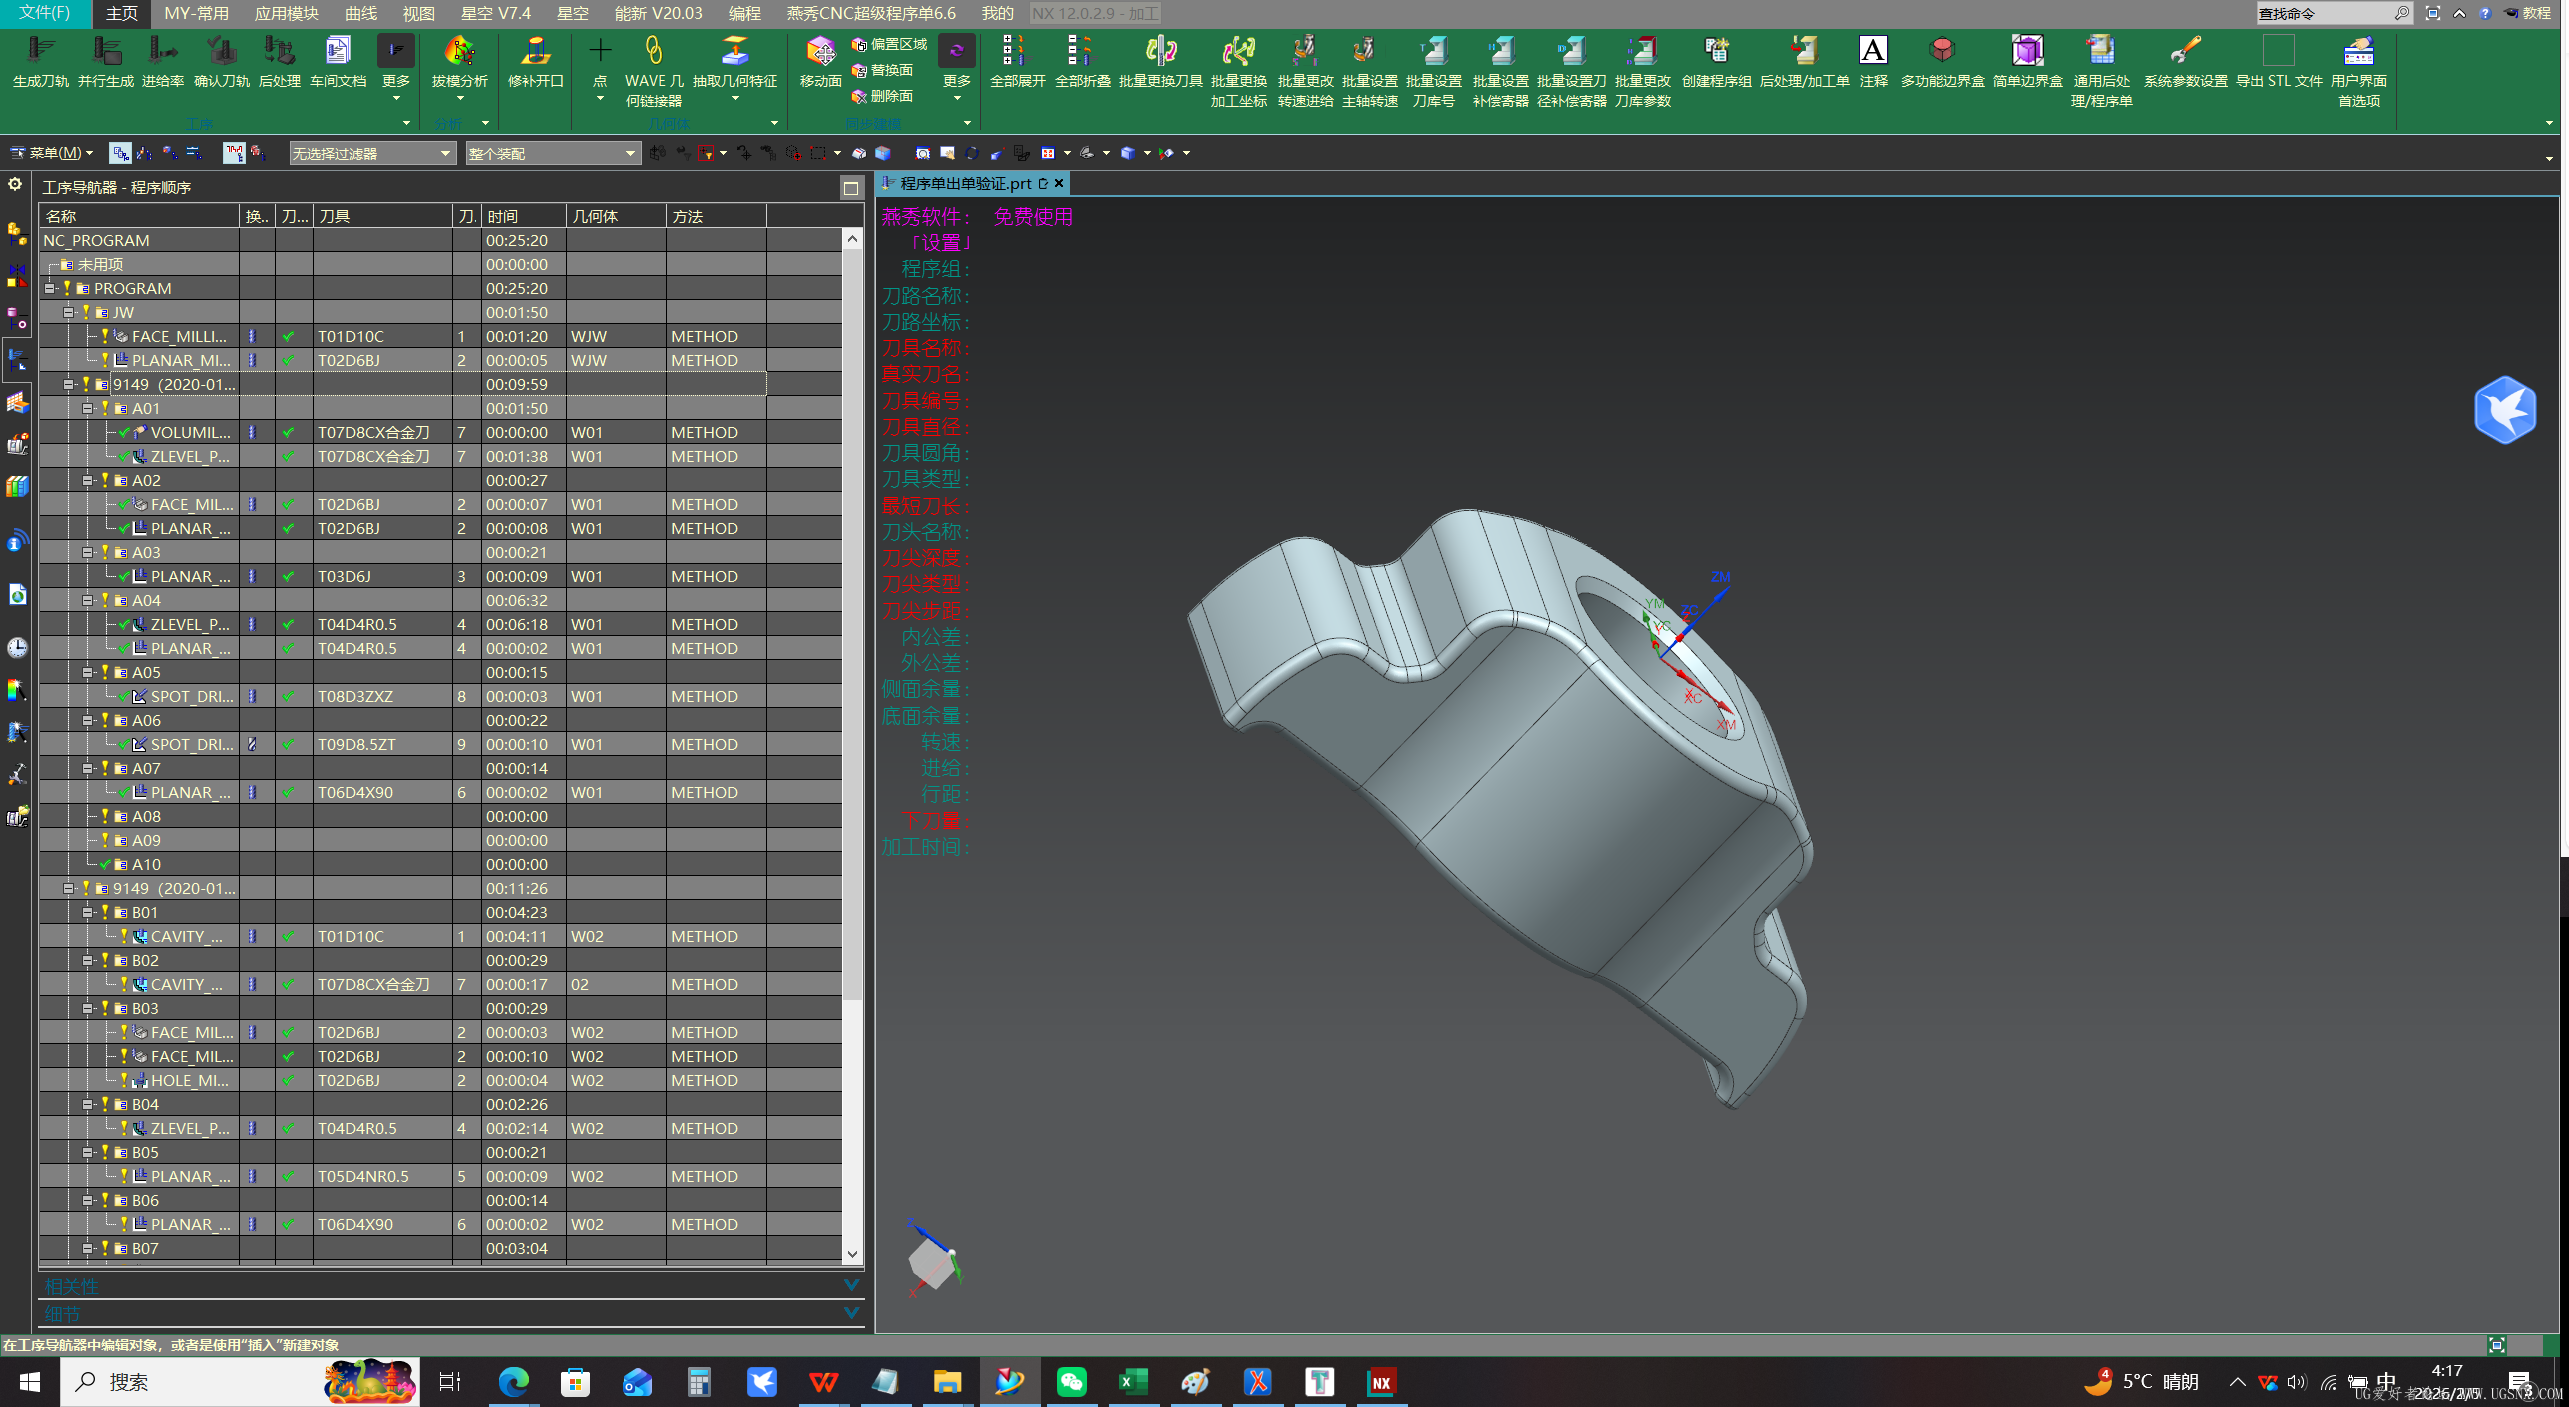
Task: Select the FACE_MILLI operation using T01D10C
Action: pos(178,337)
